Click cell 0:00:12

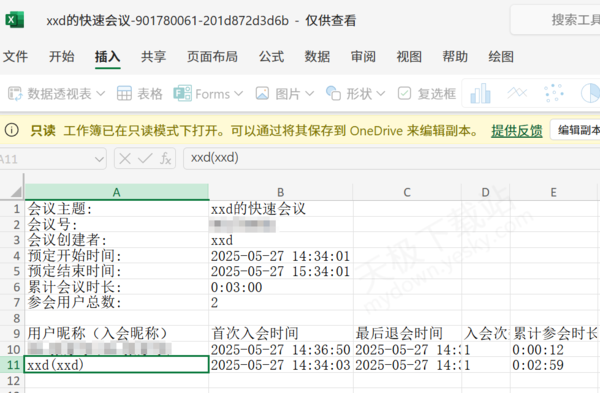[x=554, y=349]
